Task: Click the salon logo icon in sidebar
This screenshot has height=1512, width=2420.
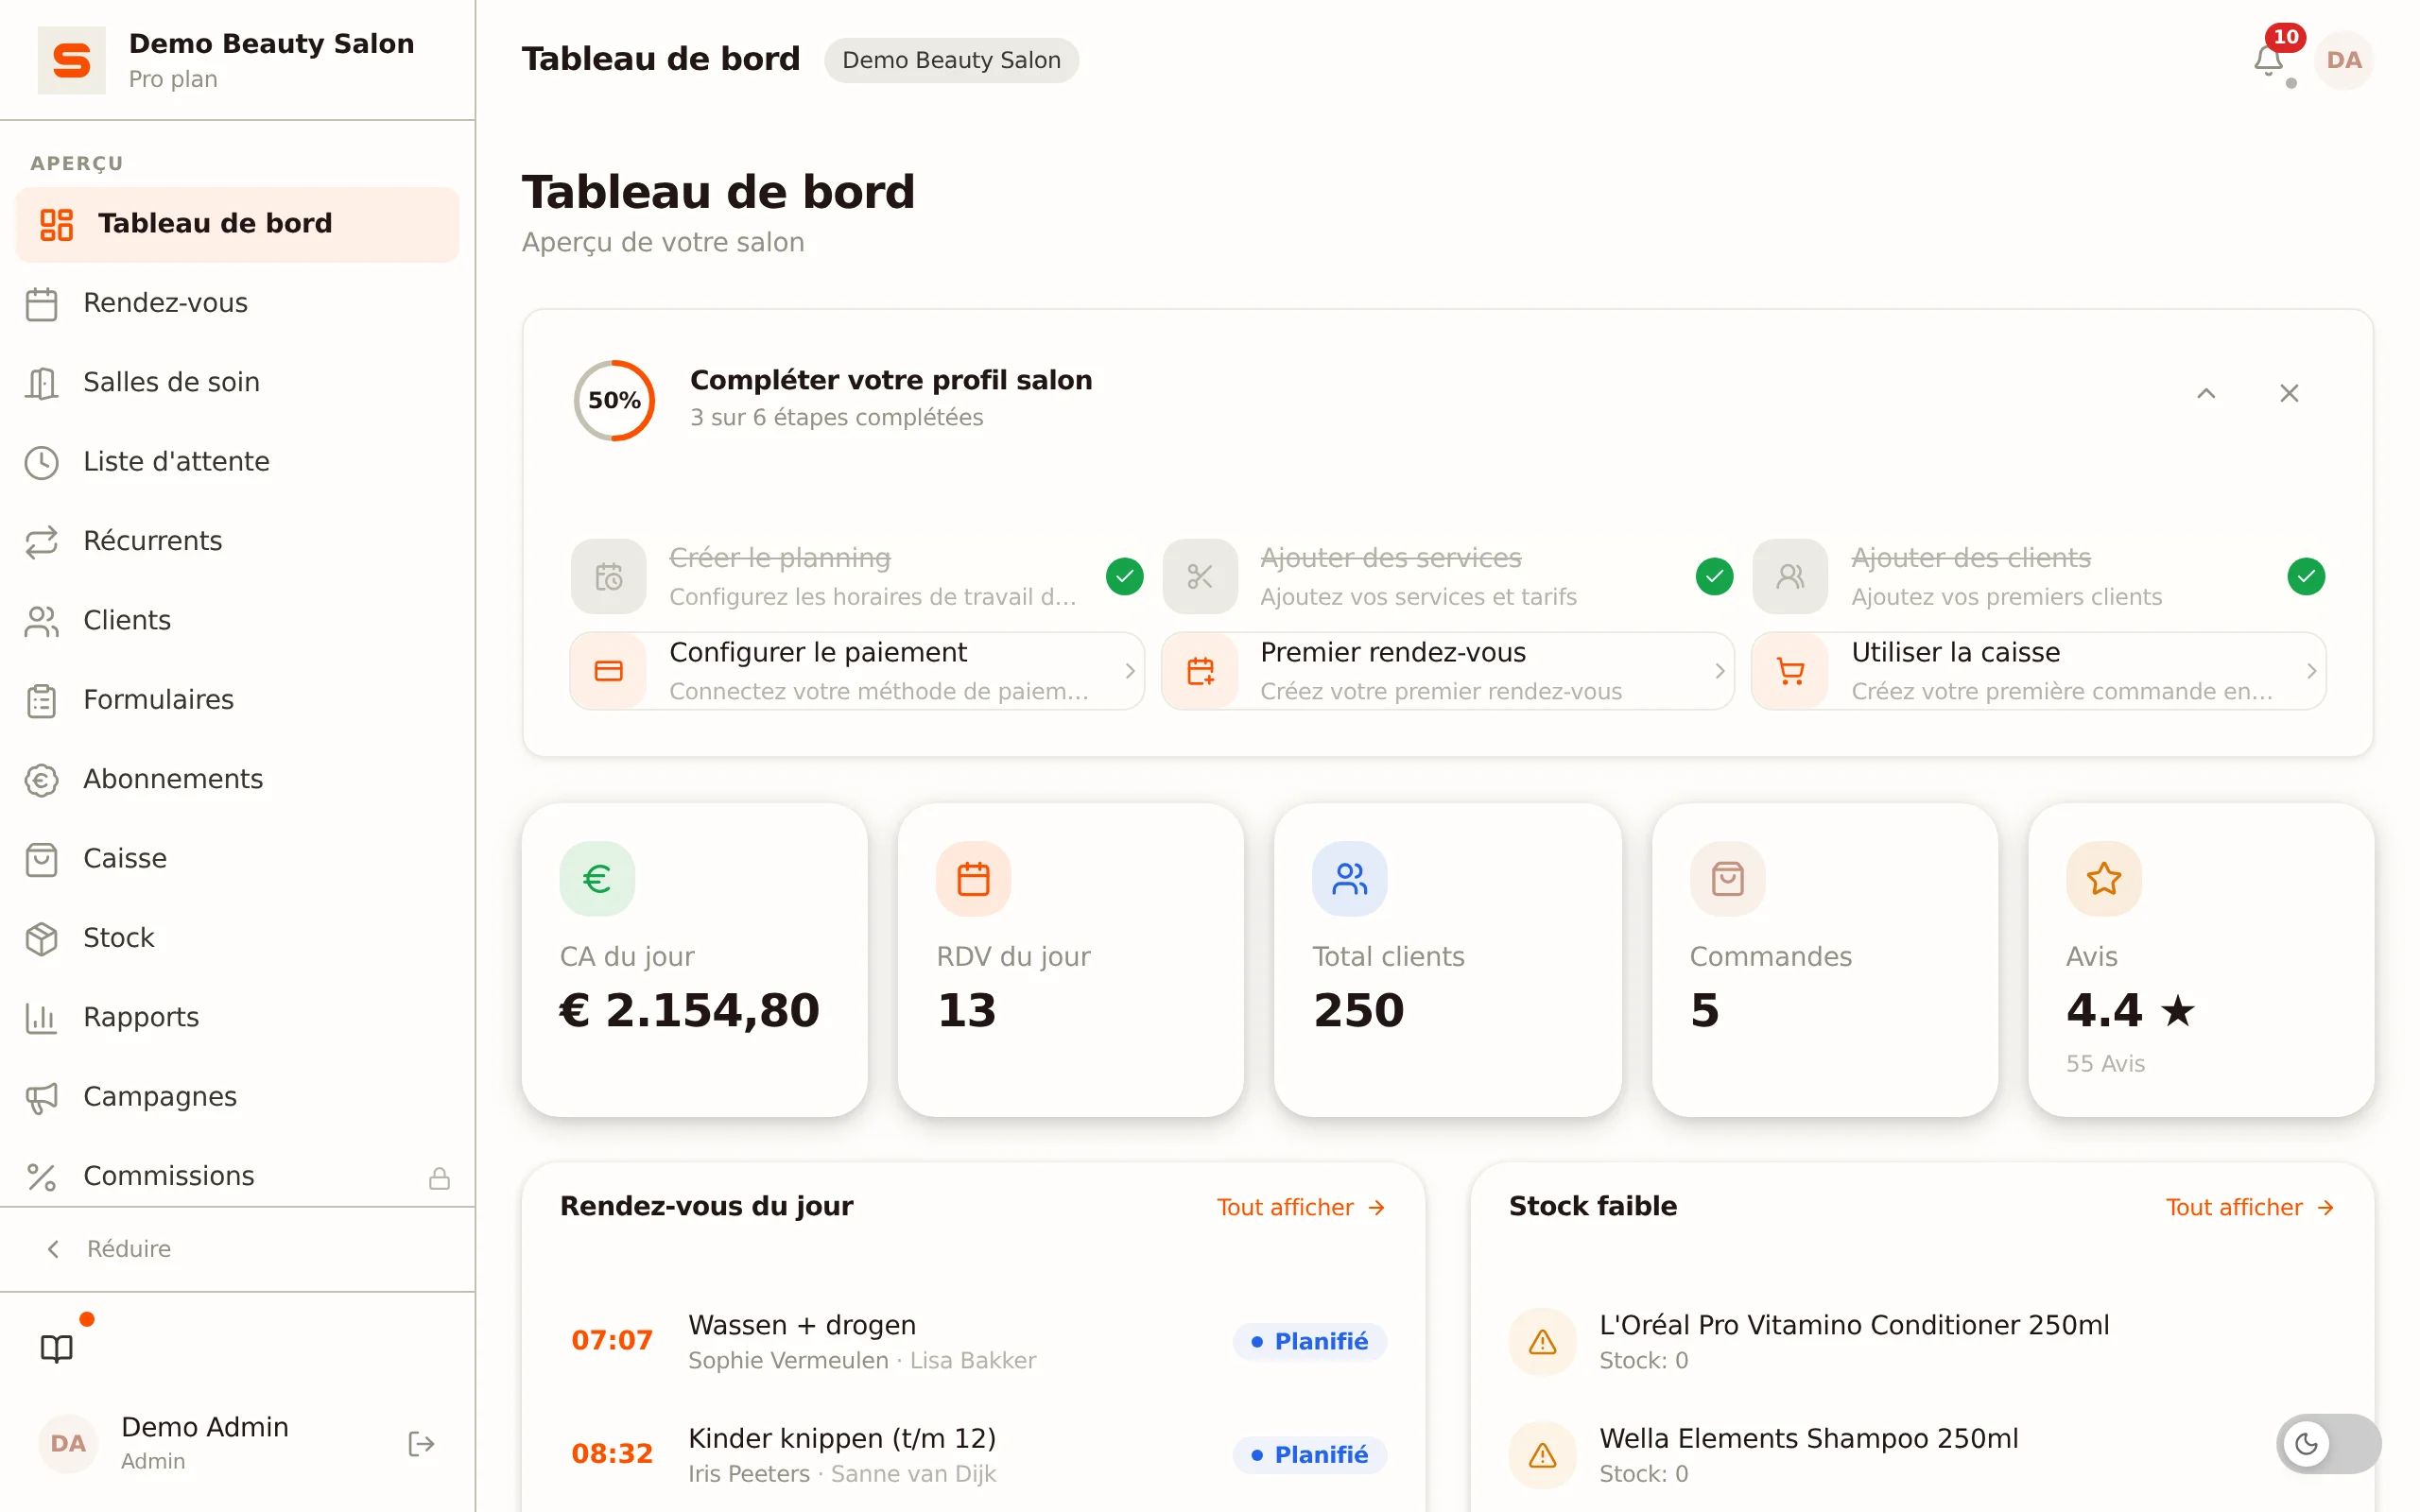Action: (71, 60)
